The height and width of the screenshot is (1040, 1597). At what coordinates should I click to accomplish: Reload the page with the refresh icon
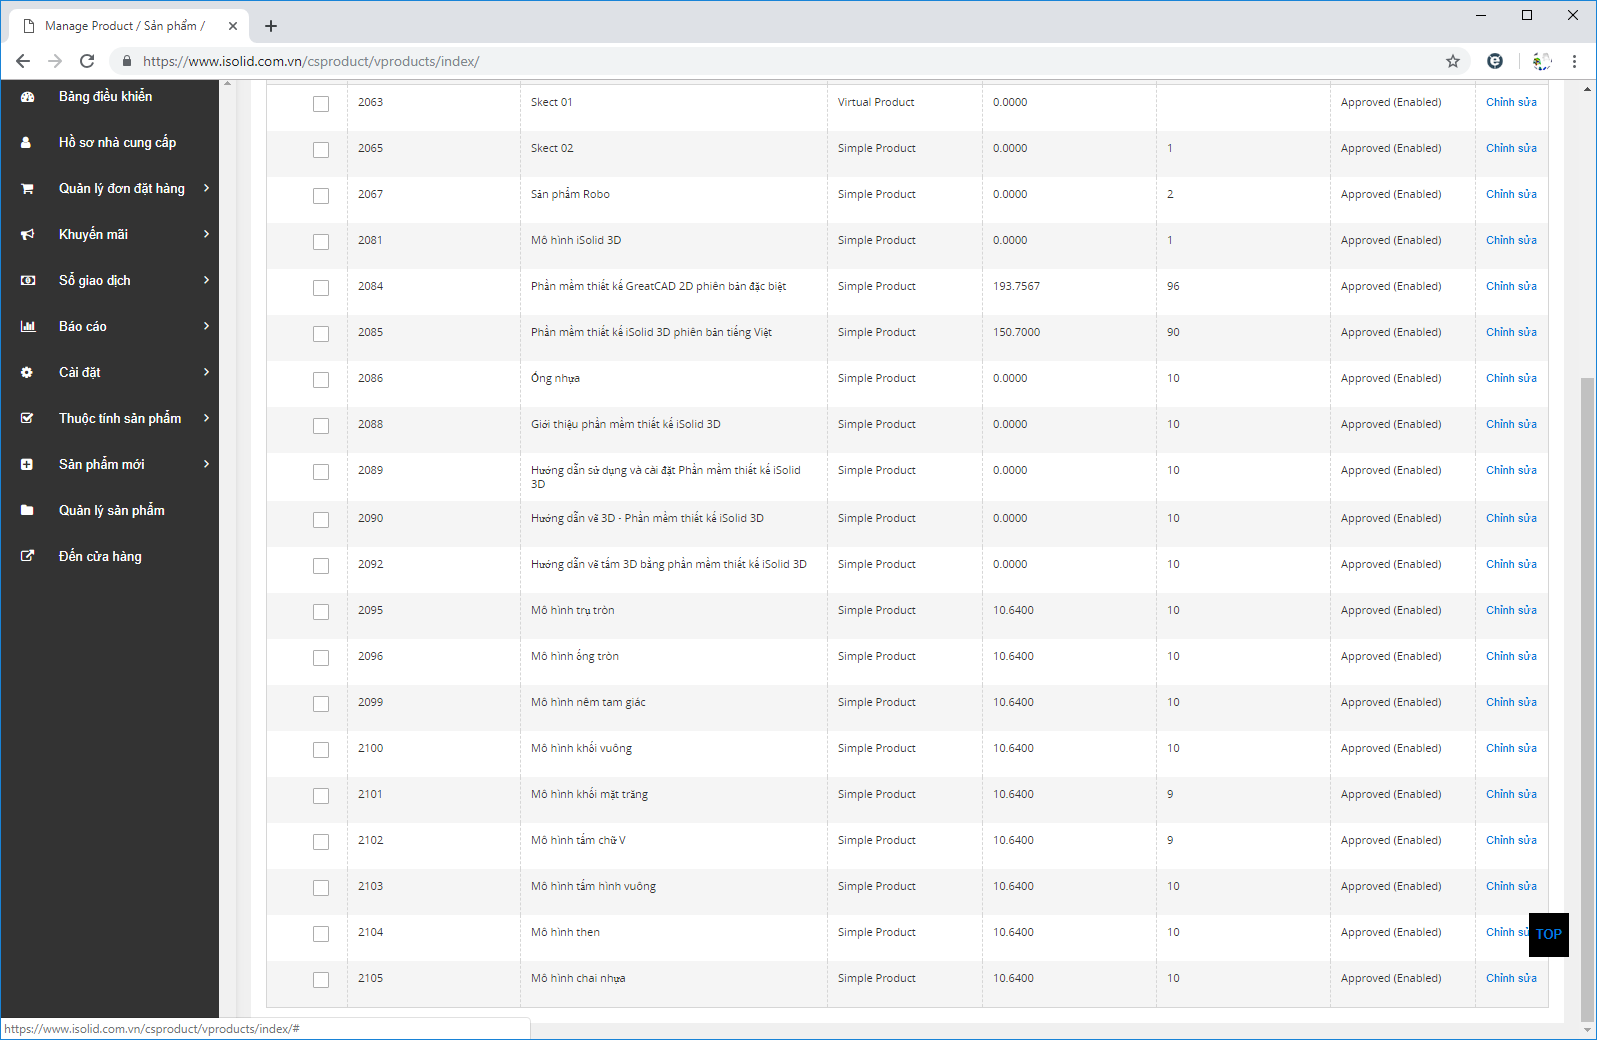pos(87,61)
